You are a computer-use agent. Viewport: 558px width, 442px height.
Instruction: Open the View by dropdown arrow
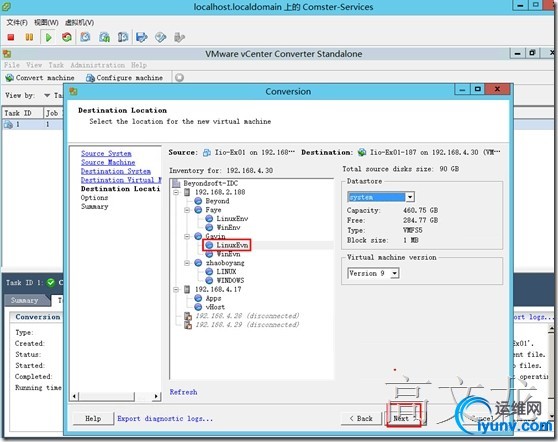click(x=47, y=95)
